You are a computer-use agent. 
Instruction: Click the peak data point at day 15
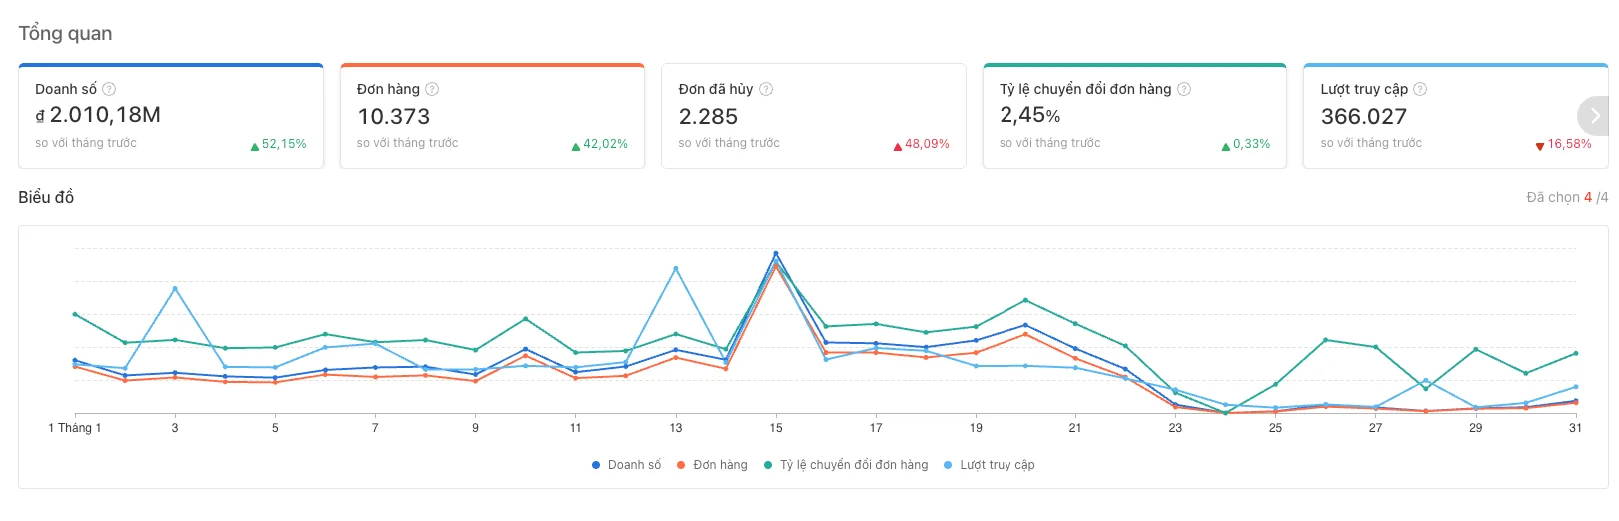coord(776,254)
